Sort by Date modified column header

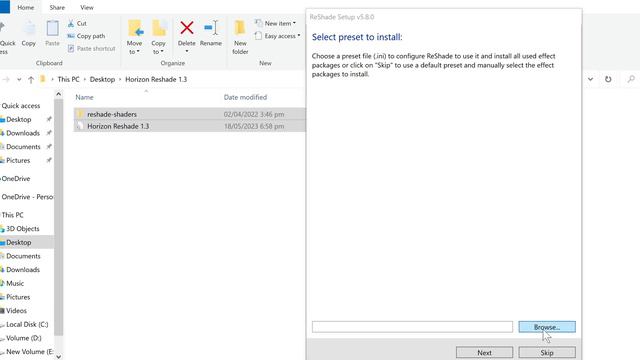(245, 97)
